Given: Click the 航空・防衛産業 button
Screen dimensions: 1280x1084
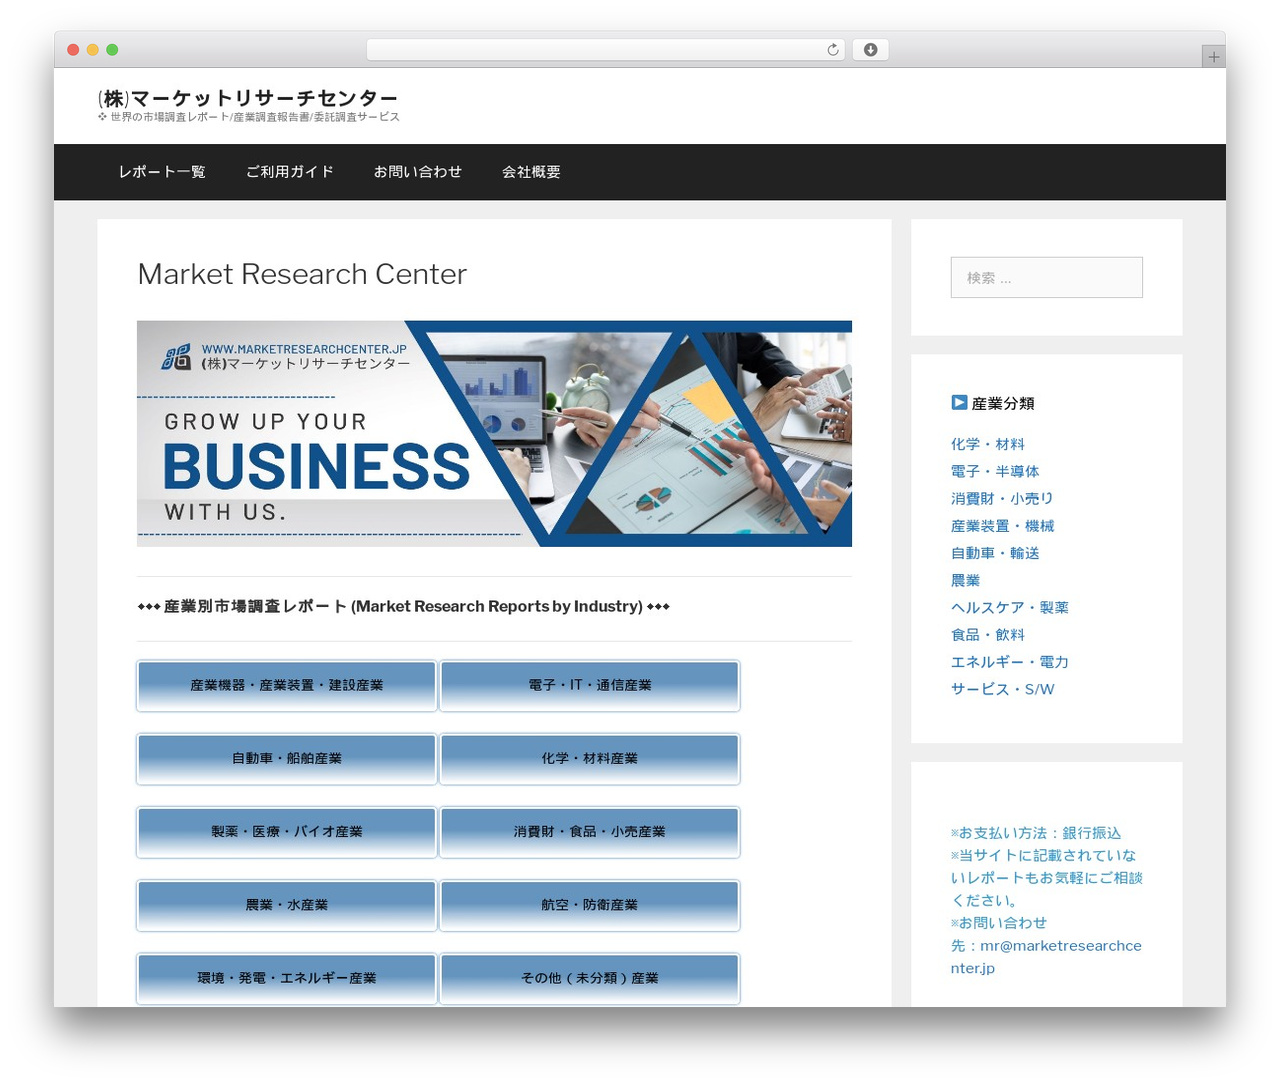Looking at the screenshot, I should coord(590,904).
